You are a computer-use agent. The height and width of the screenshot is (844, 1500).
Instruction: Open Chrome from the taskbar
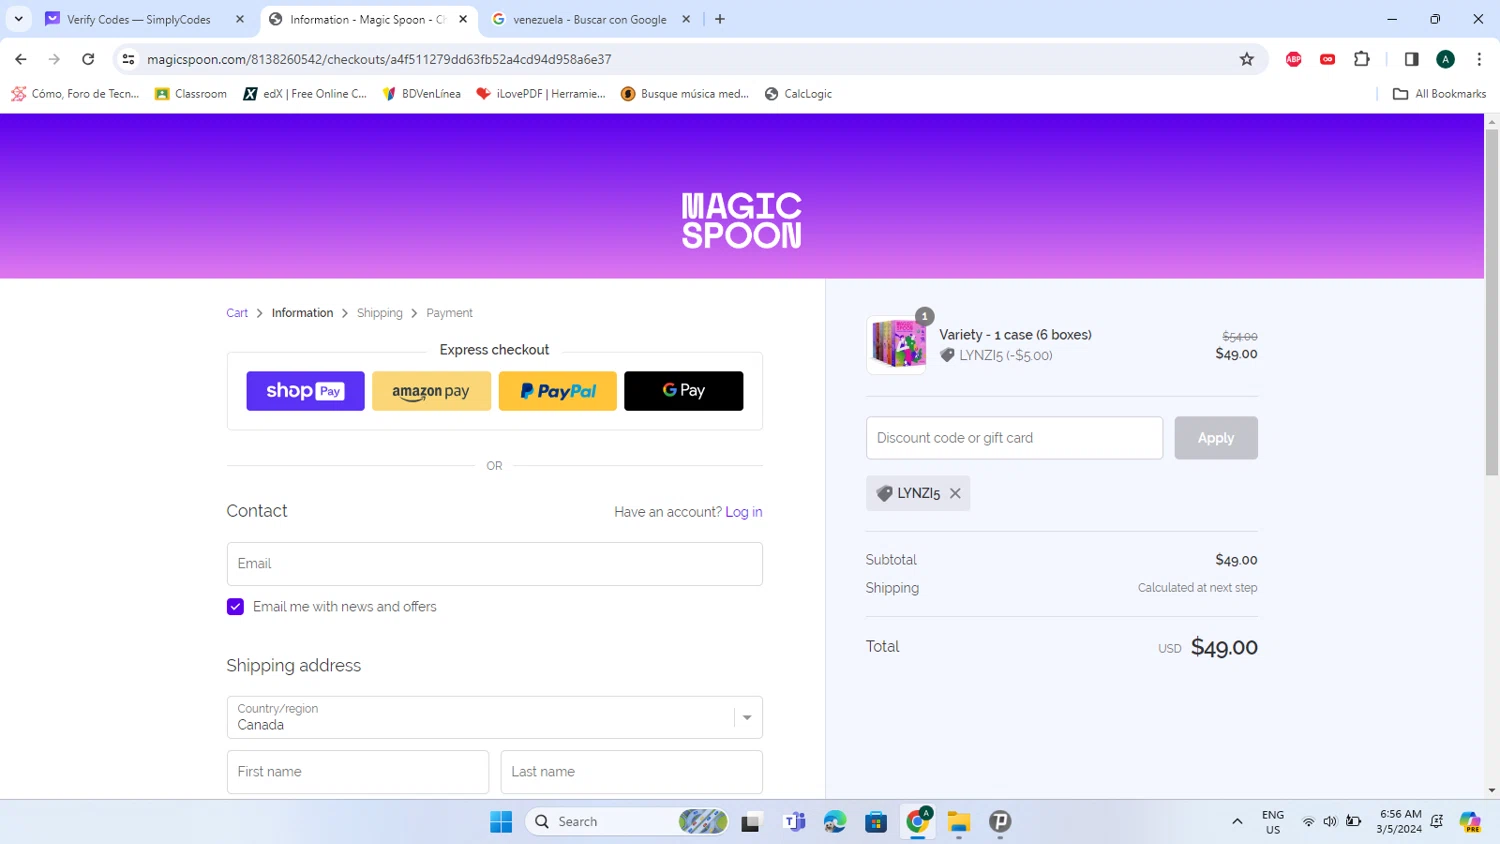click(917, 821)
